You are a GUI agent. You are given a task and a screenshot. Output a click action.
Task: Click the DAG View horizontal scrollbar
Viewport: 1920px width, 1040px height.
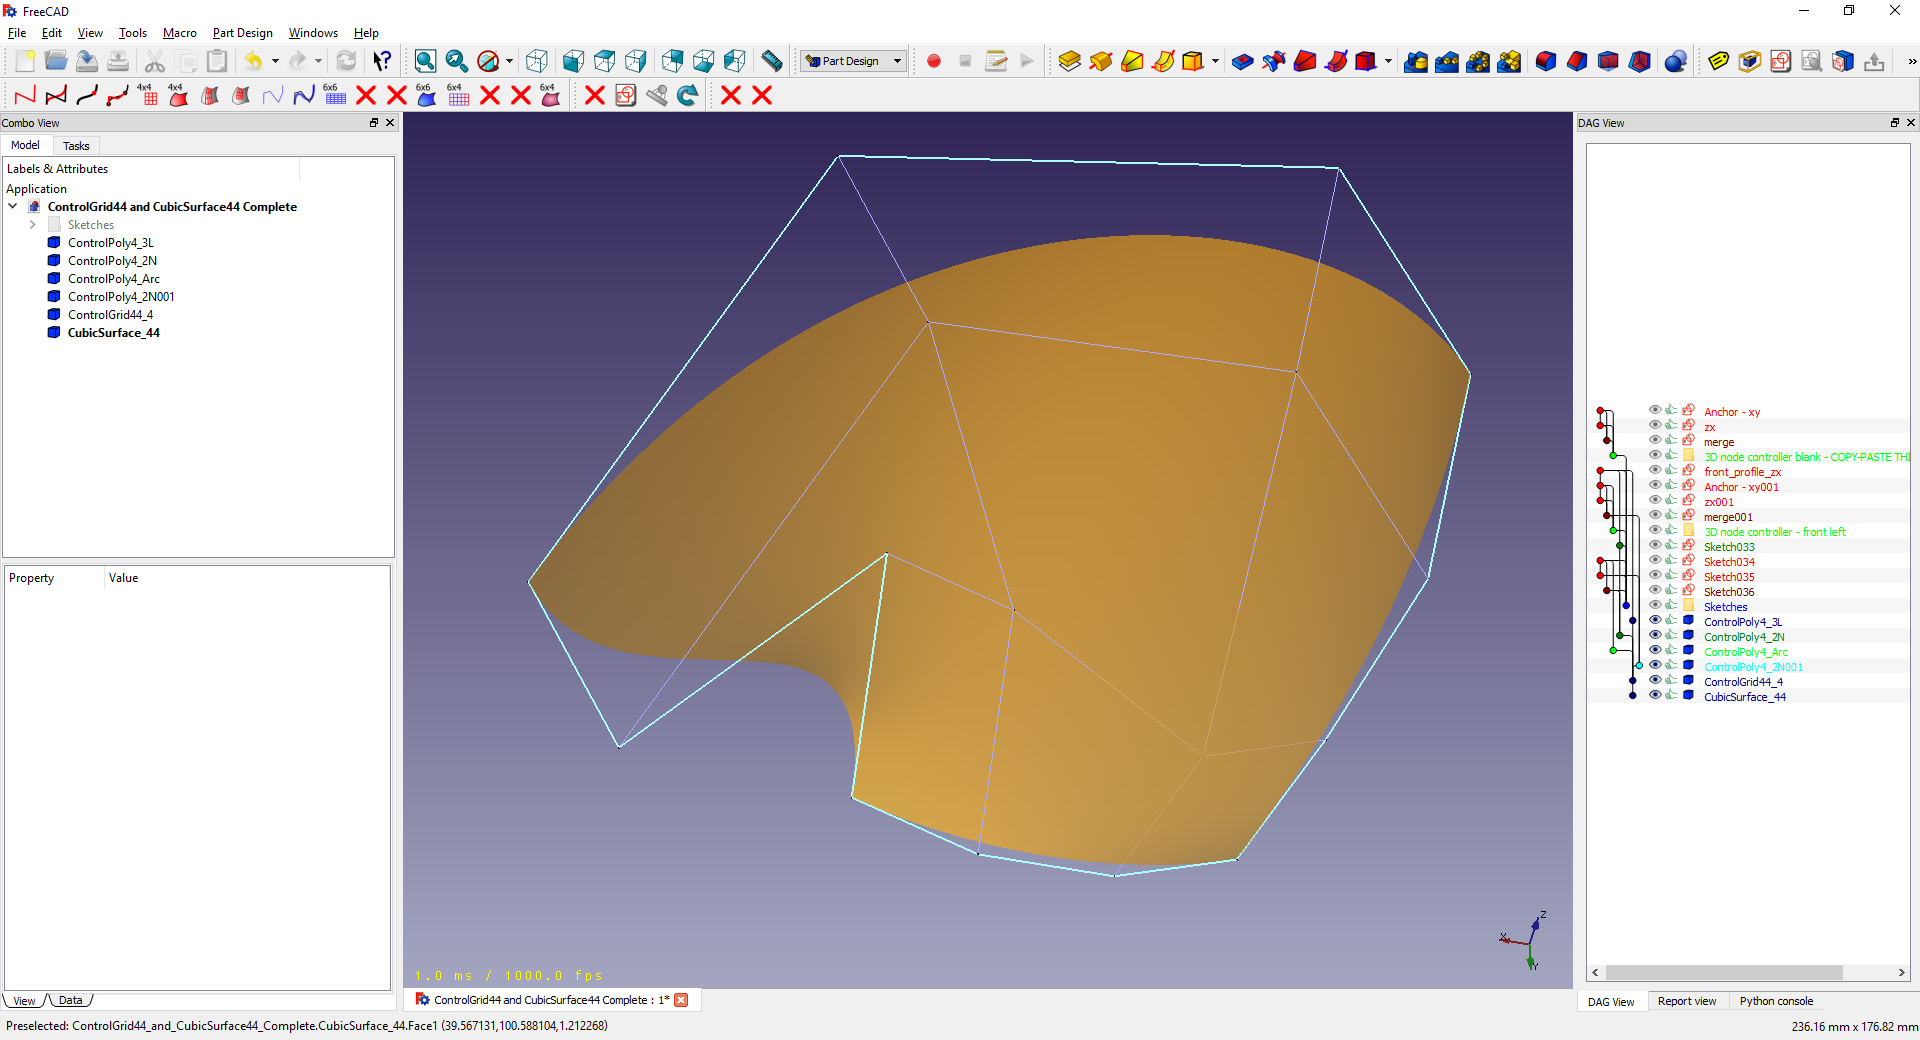click(1724, 972)
